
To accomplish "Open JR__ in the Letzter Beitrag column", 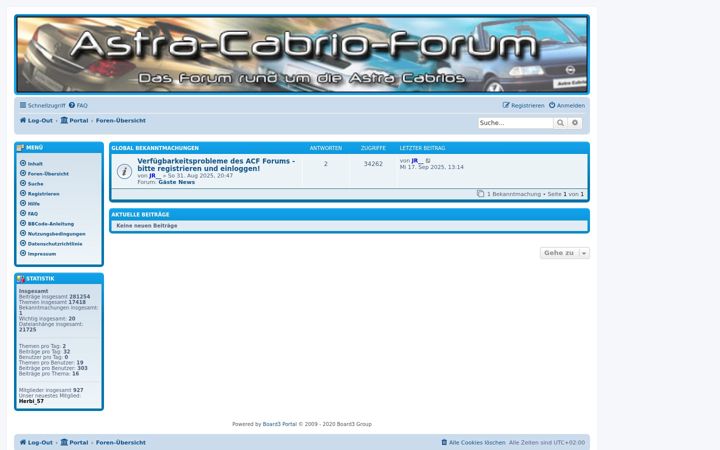I will [x=417, y=161].
